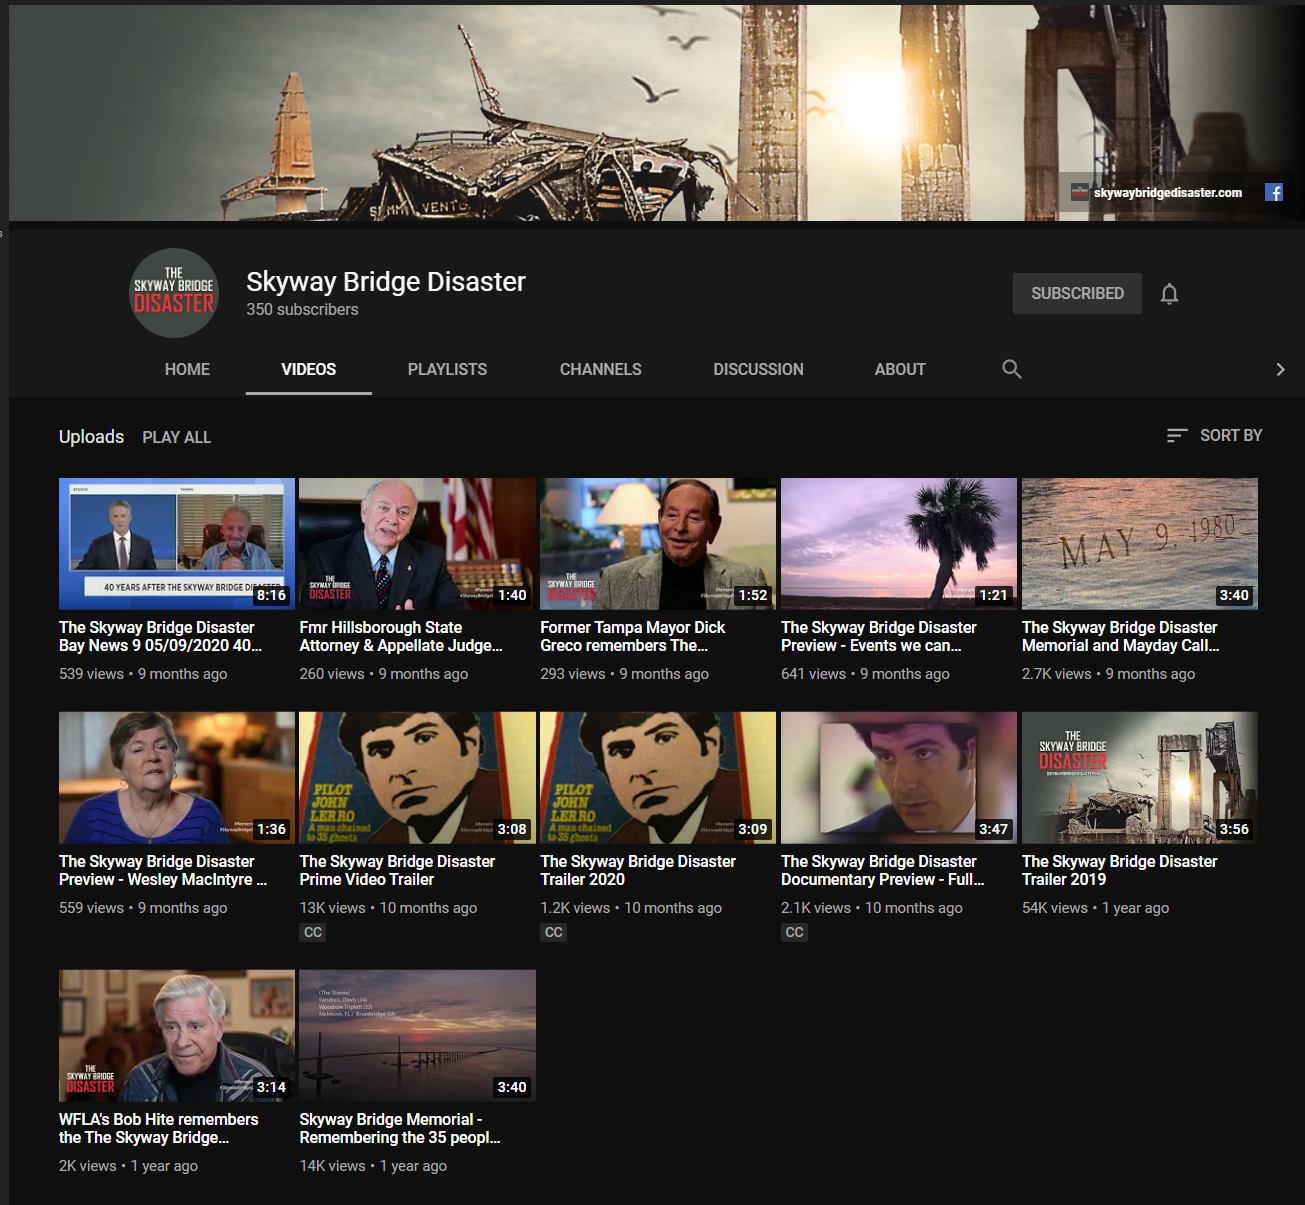Play the Pilot John Lerro thumbnail (3:08)
This screenshot has width=1305, height=1205.
coord(418,778)
